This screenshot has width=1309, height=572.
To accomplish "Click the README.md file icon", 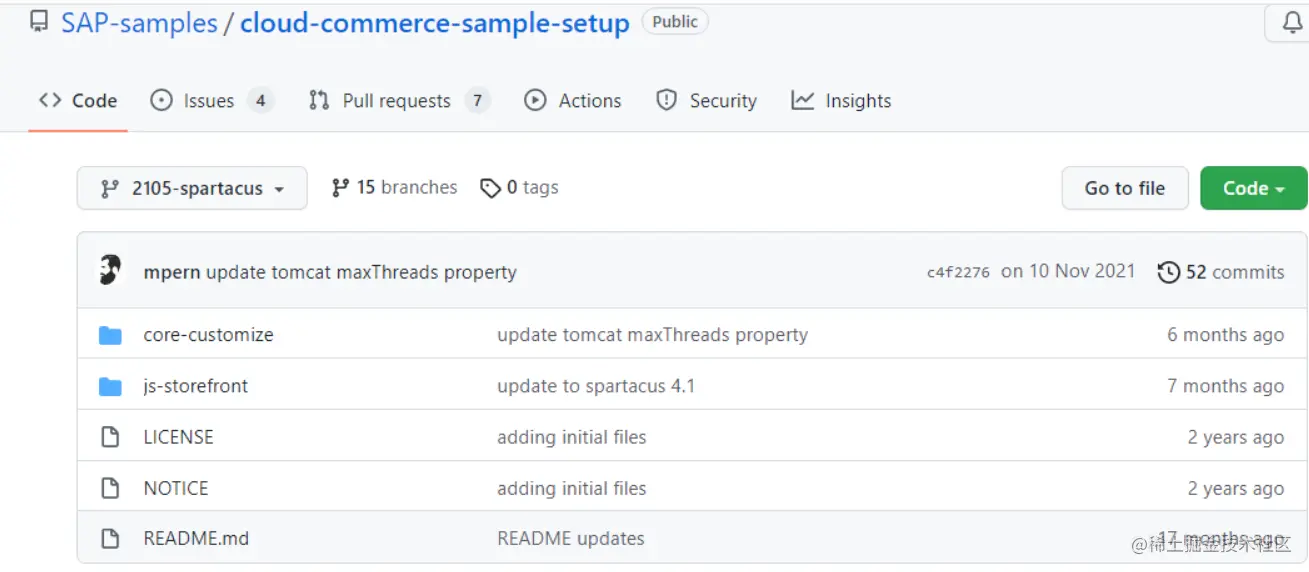I will [x=110, y=539].
